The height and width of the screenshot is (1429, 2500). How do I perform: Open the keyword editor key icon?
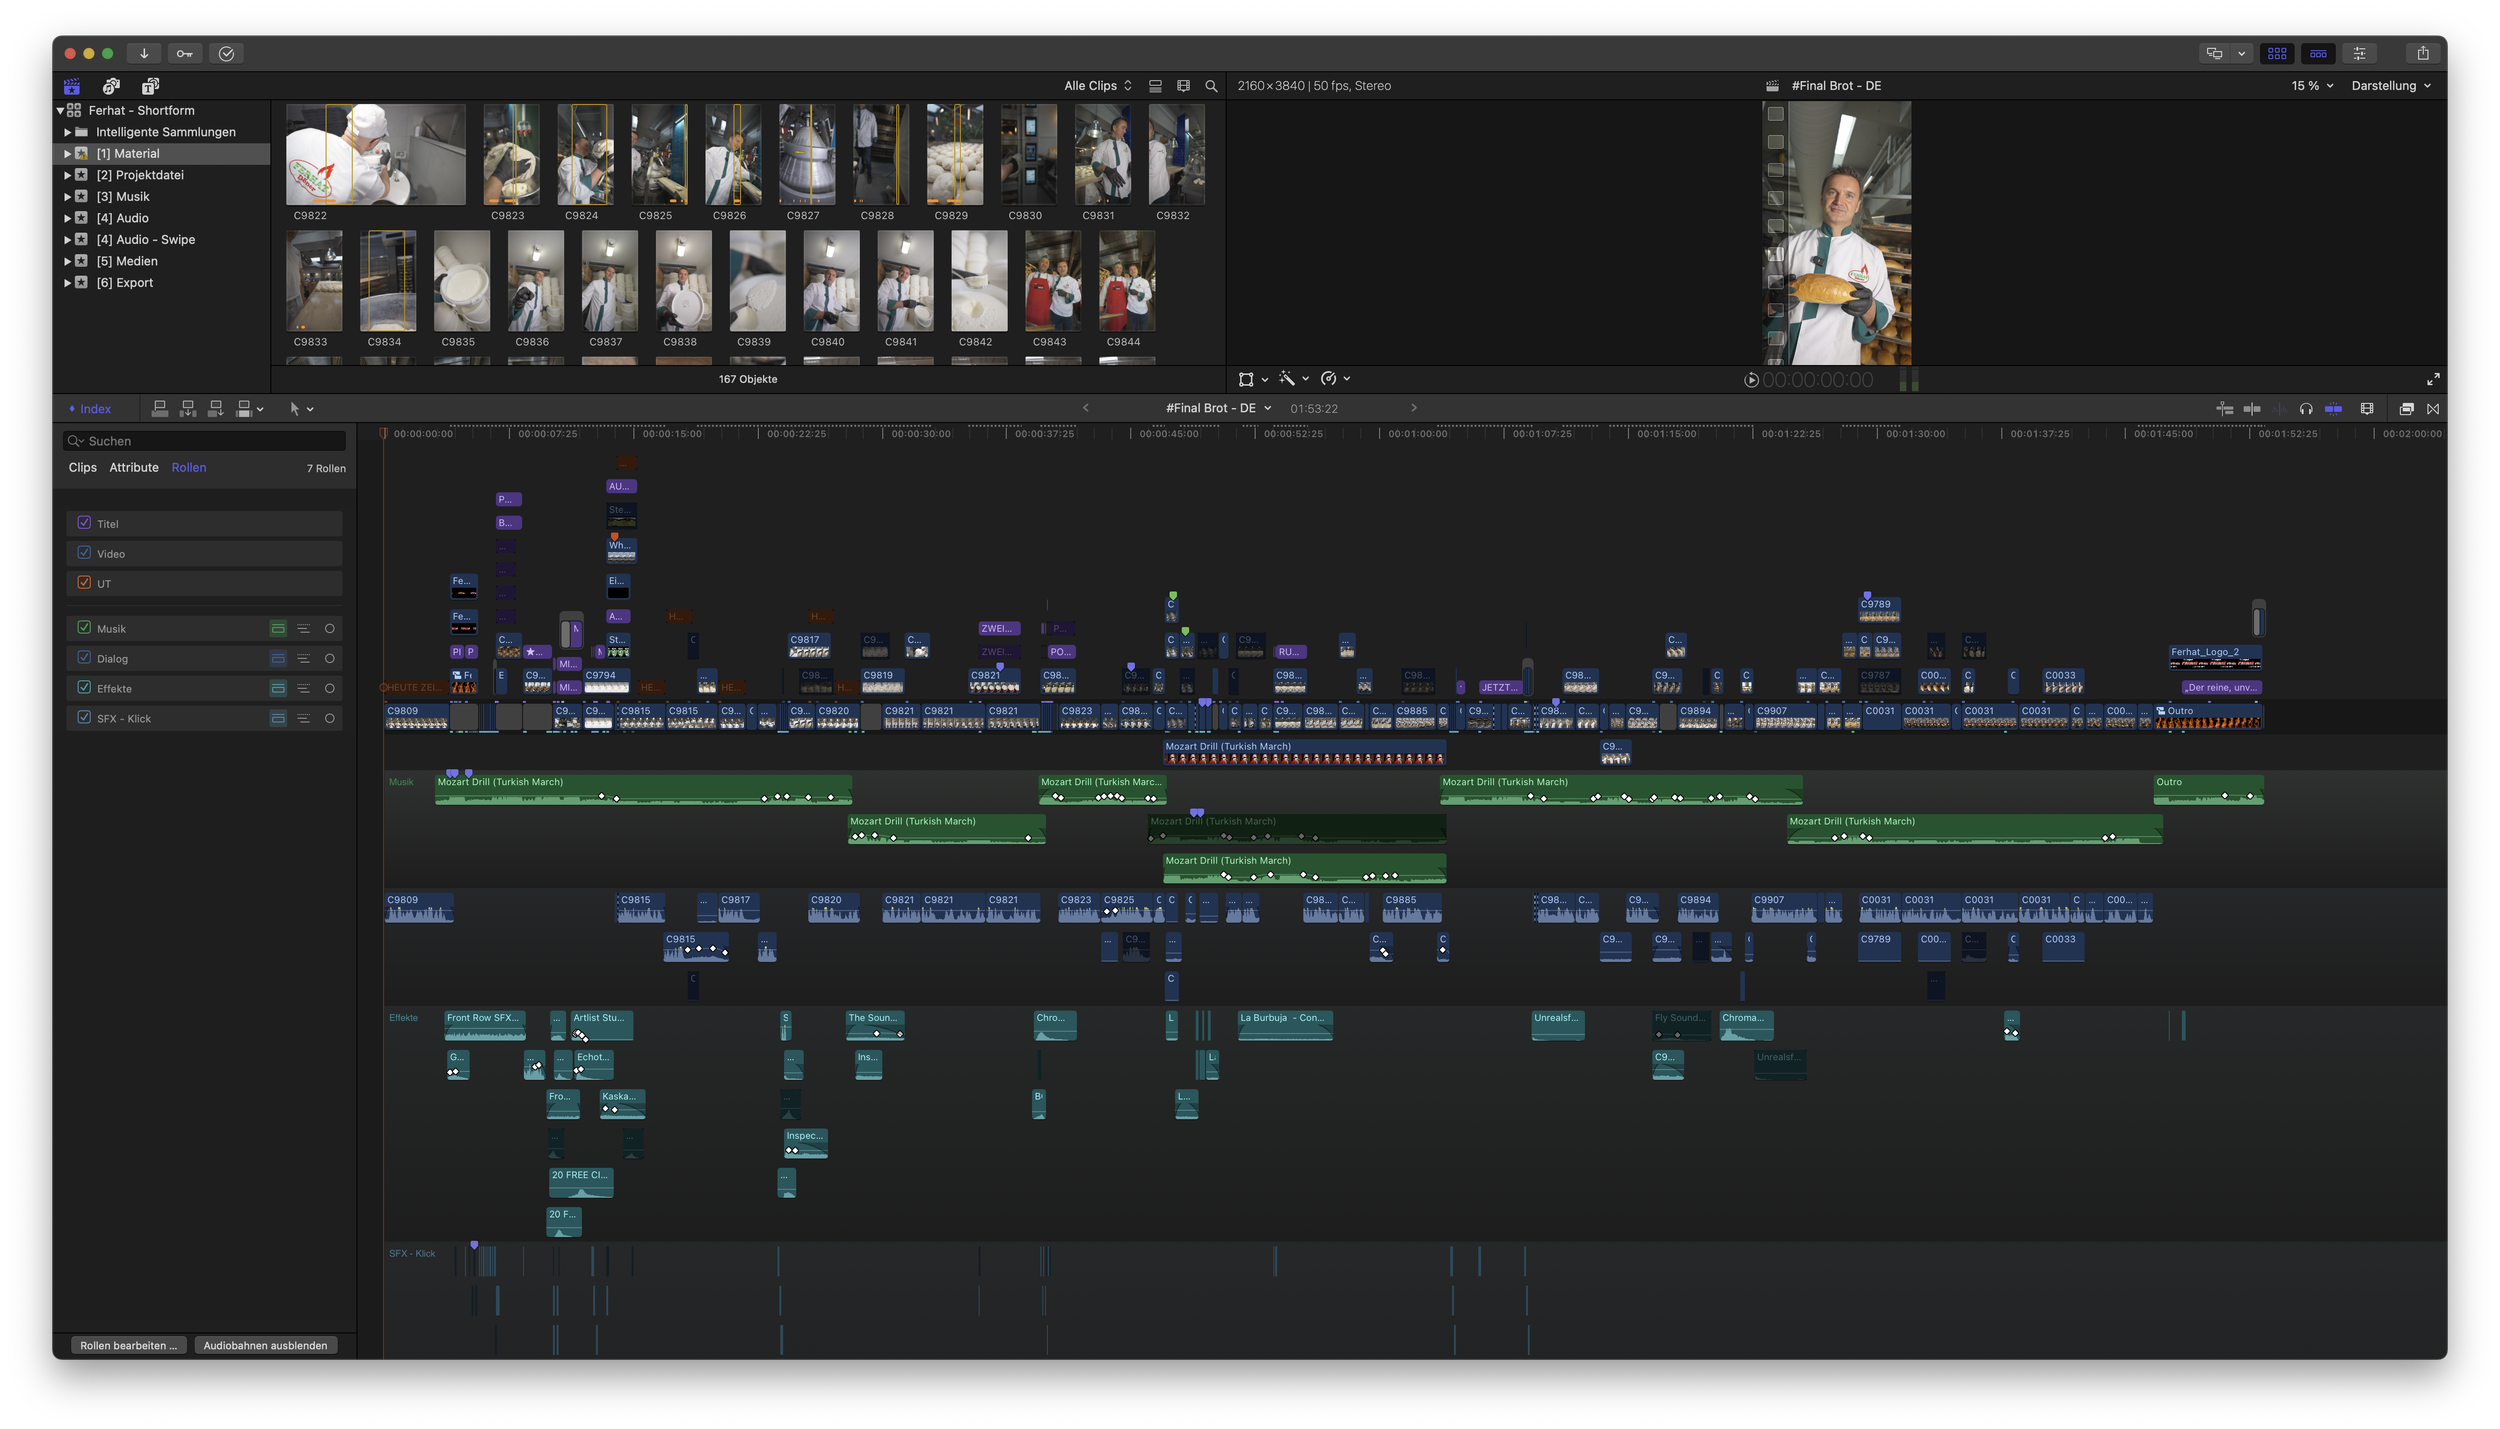pyautogui.click(x=185, y=54)
